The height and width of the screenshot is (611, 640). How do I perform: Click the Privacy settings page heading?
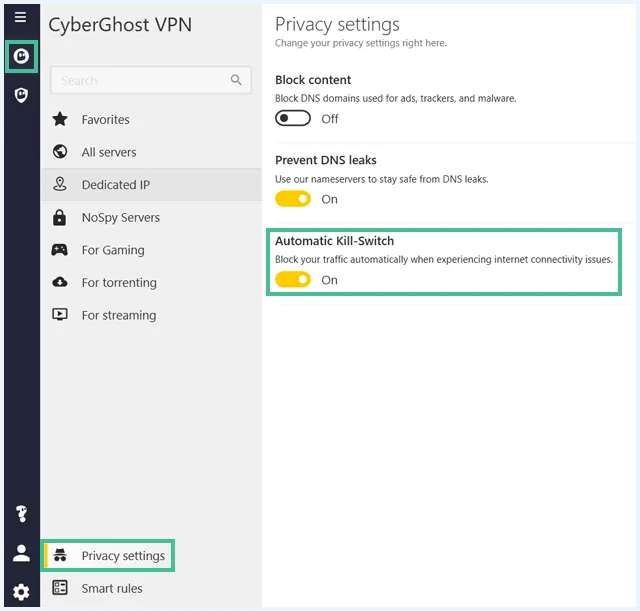click(337, 24)
